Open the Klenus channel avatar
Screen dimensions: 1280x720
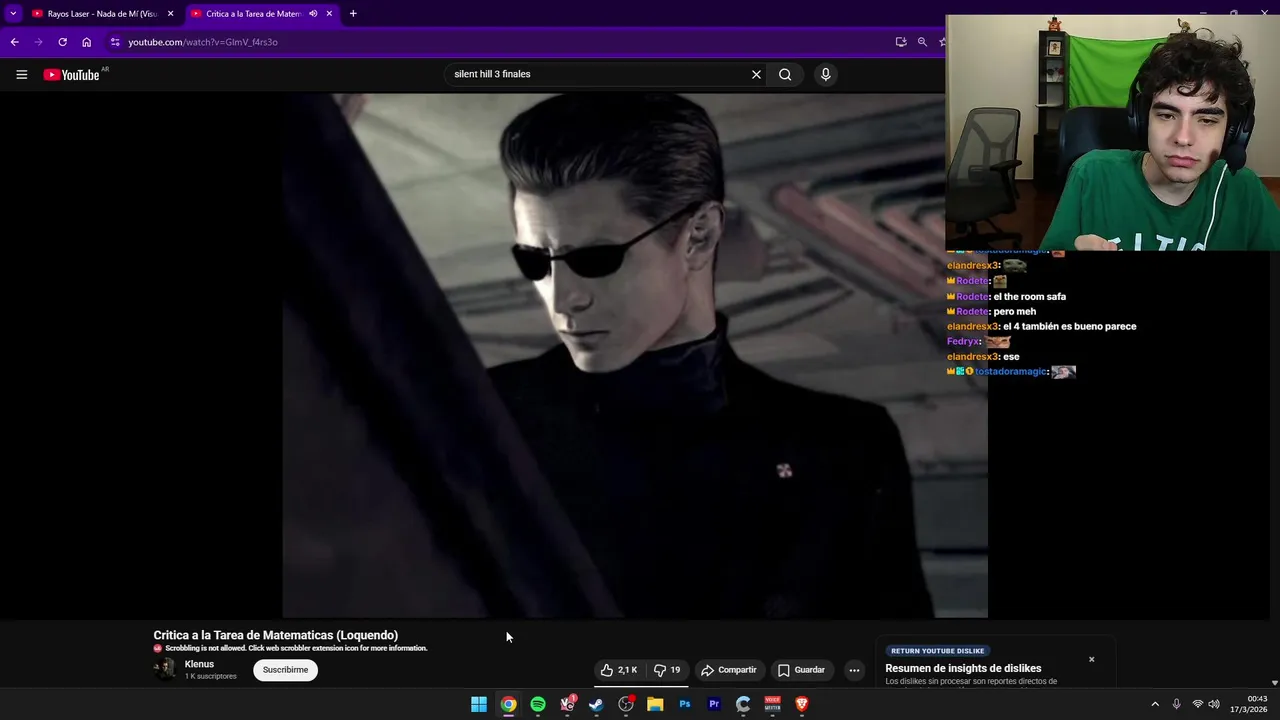[165, 669]
